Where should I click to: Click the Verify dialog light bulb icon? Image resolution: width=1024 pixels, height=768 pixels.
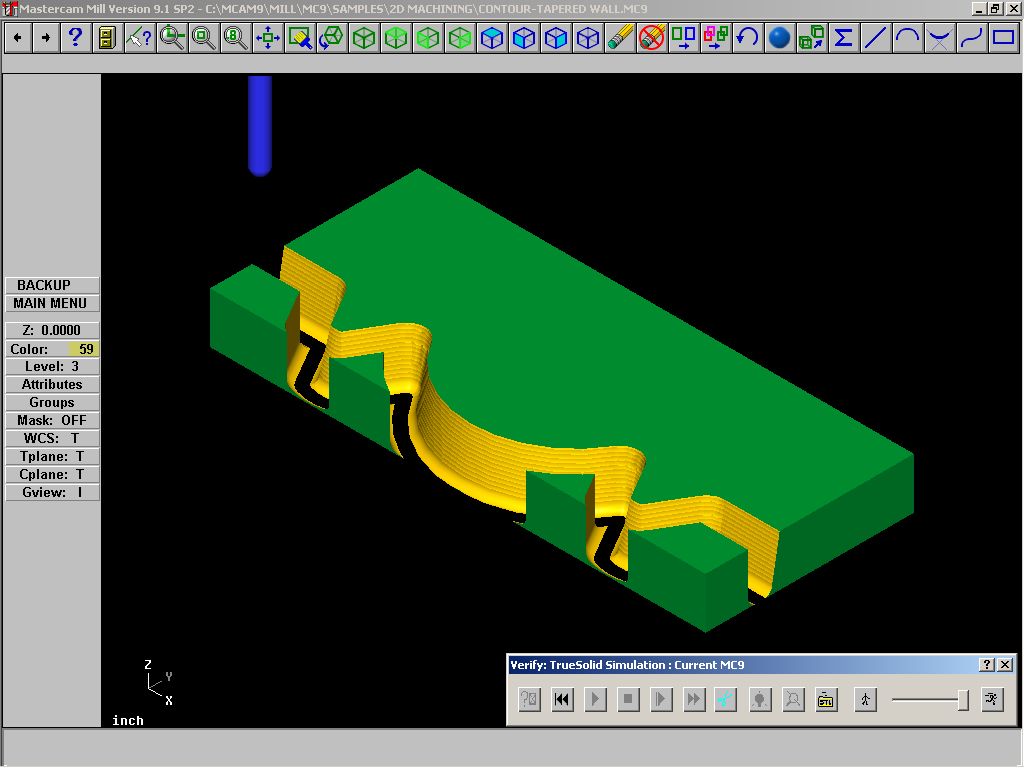(x=760, y=700)
